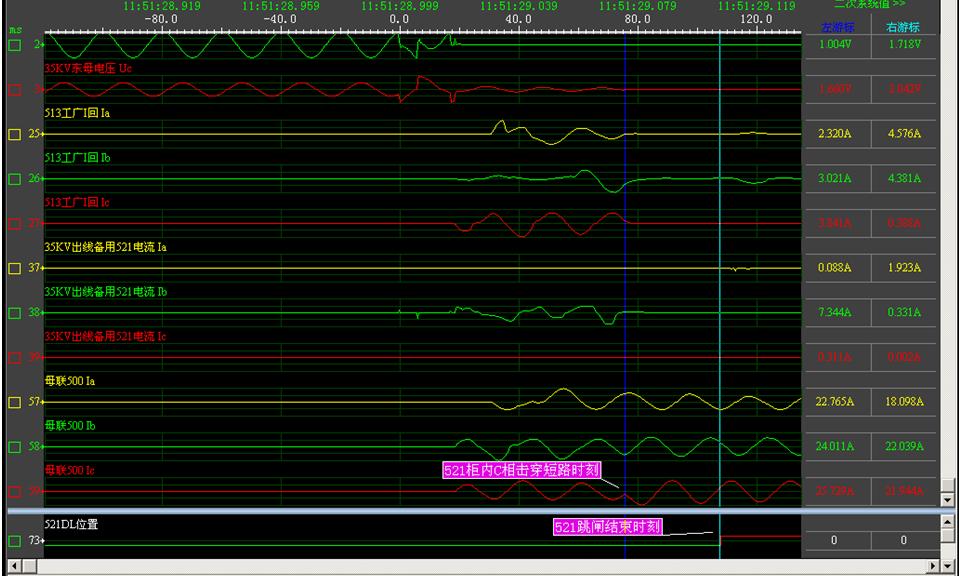Click the splitter bar between analog and digital panes
This screenshot has width=959, height=576.
[x=470, y=510]
